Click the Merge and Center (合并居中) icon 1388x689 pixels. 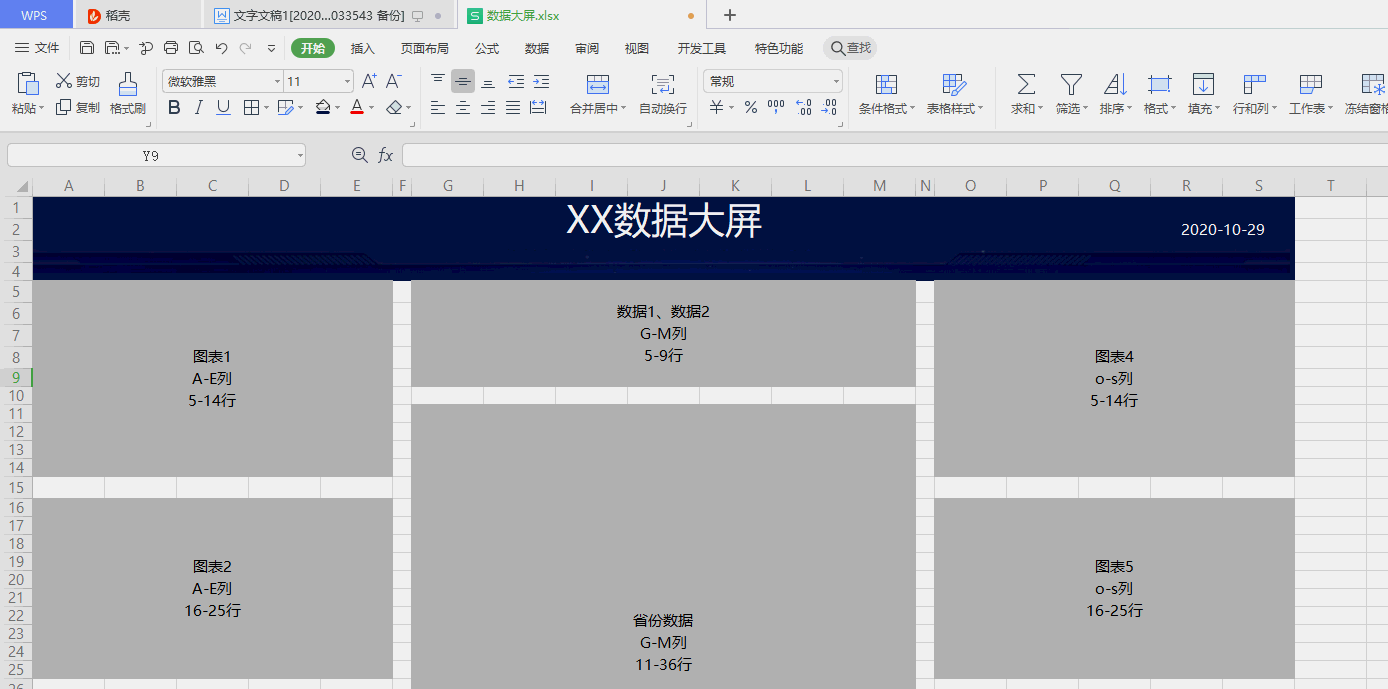598,84
